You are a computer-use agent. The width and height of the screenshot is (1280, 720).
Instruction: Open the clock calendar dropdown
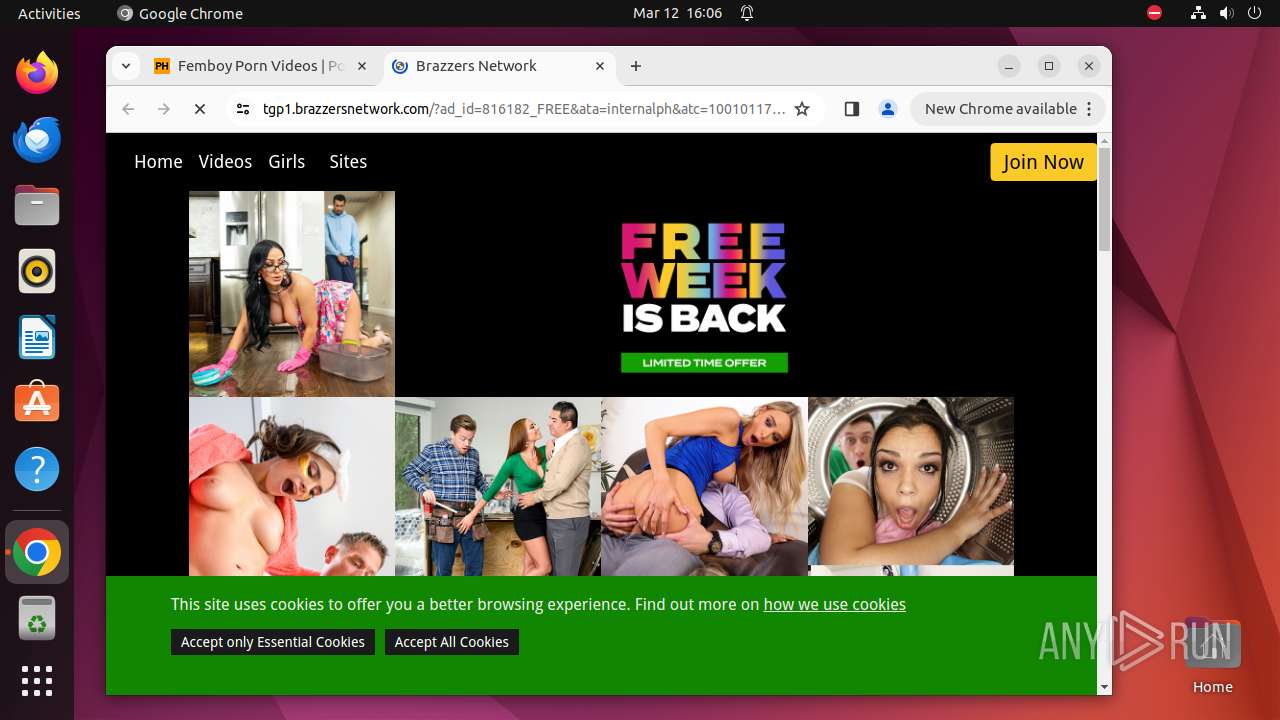click(677, 14)
